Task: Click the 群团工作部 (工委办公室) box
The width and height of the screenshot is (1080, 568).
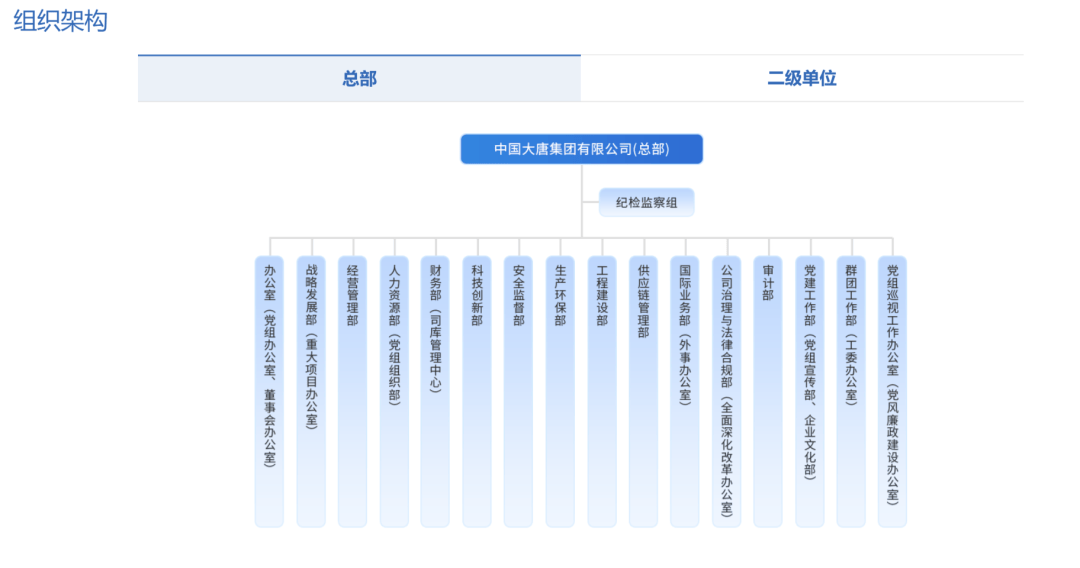Action: (x=851, y=392)
